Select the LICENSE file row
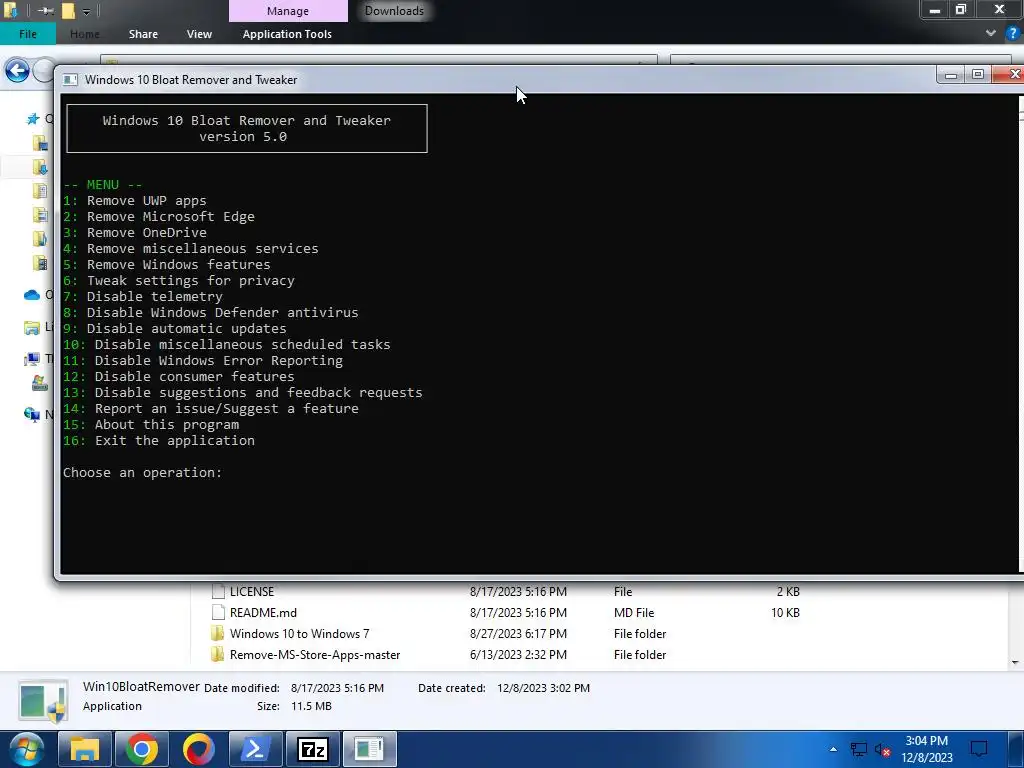This screenshot has width=1024, height=768. click(x=505, y=592)
